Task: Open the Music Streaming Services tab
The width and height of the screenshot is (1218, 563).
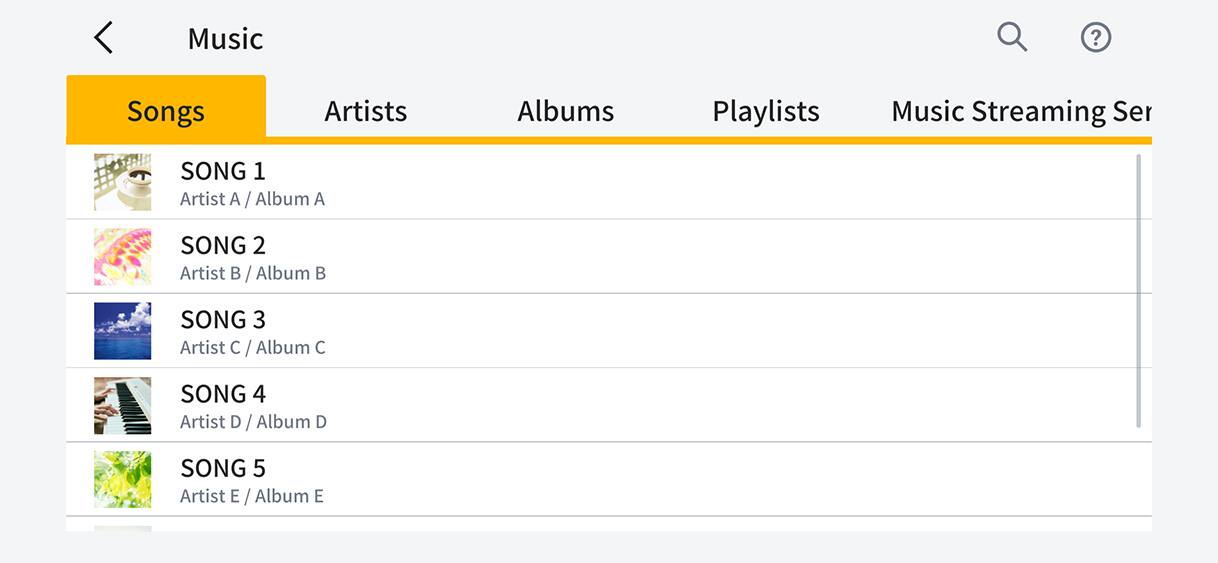Action: tap(1020, 110)
